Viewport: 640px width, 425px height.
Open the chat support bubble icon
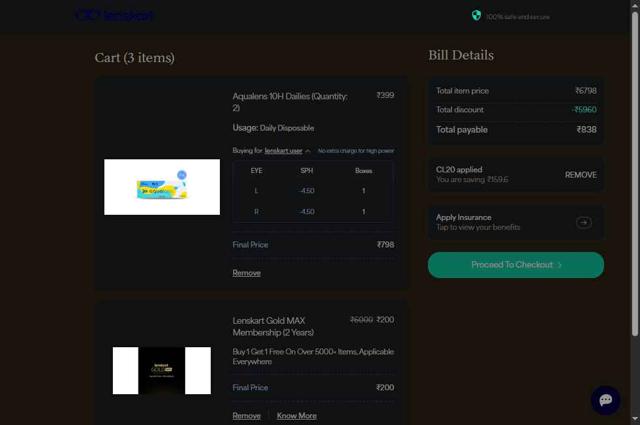tap(605, 400)
